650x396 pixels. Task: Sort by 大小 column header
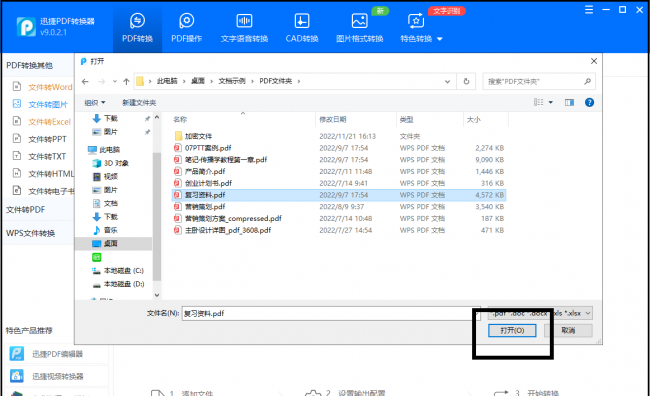pyautogui.click(x=474, y=119)
